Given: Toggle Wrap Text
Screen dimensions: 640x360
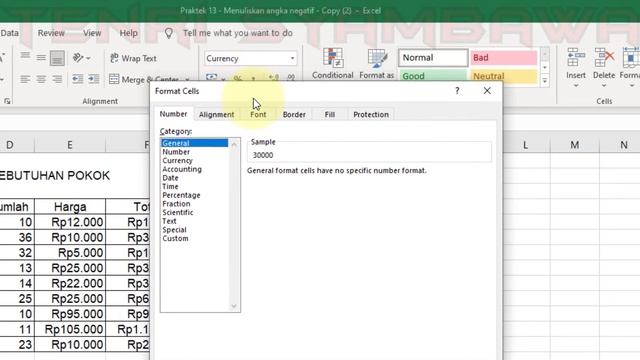Looking at the screenshot, I should 133,58.
